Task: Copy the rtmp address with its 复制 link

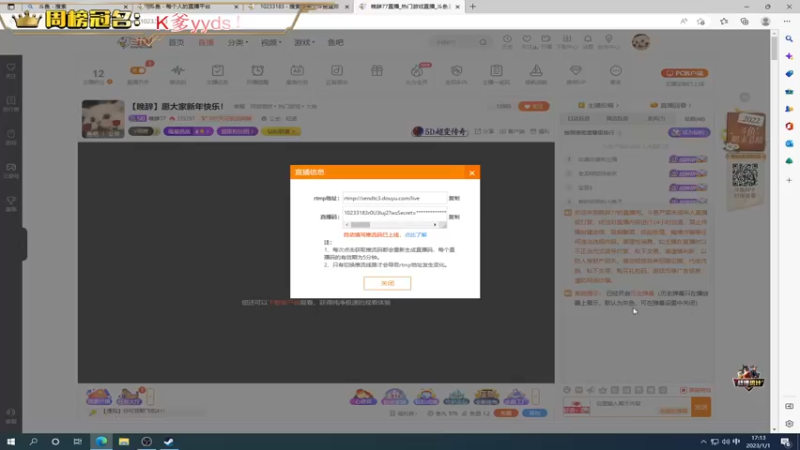Action: coord(454,198)
